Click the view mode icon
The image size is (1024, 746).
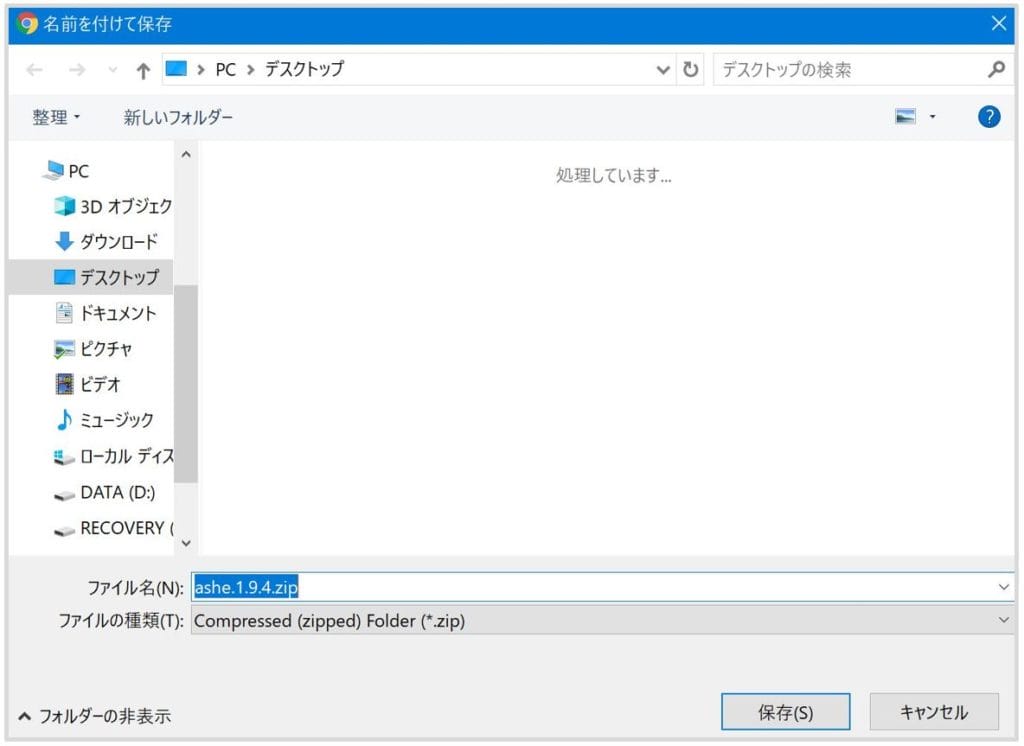click(906, 117)
